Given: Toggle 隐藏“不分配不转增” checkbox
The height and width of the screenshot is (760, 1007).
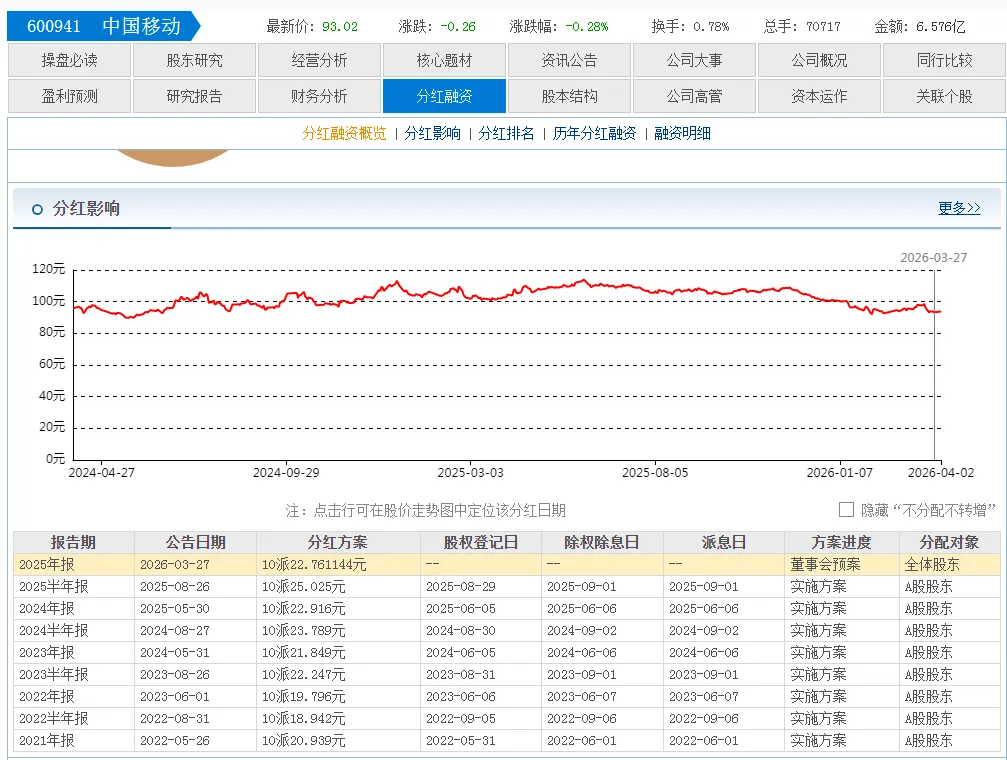Looking at the screenshot, I should click(x=846, y=510).
